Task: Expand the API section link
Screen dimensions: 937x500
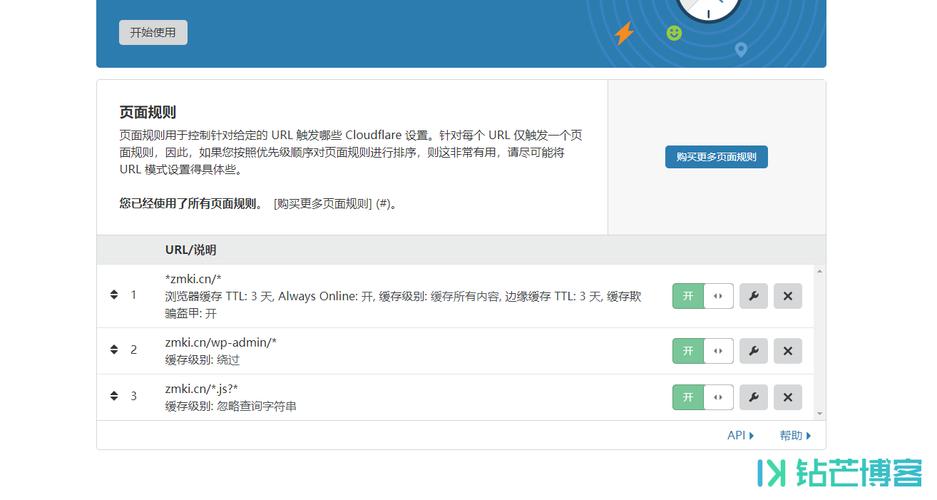Action: tap(740, 435)
